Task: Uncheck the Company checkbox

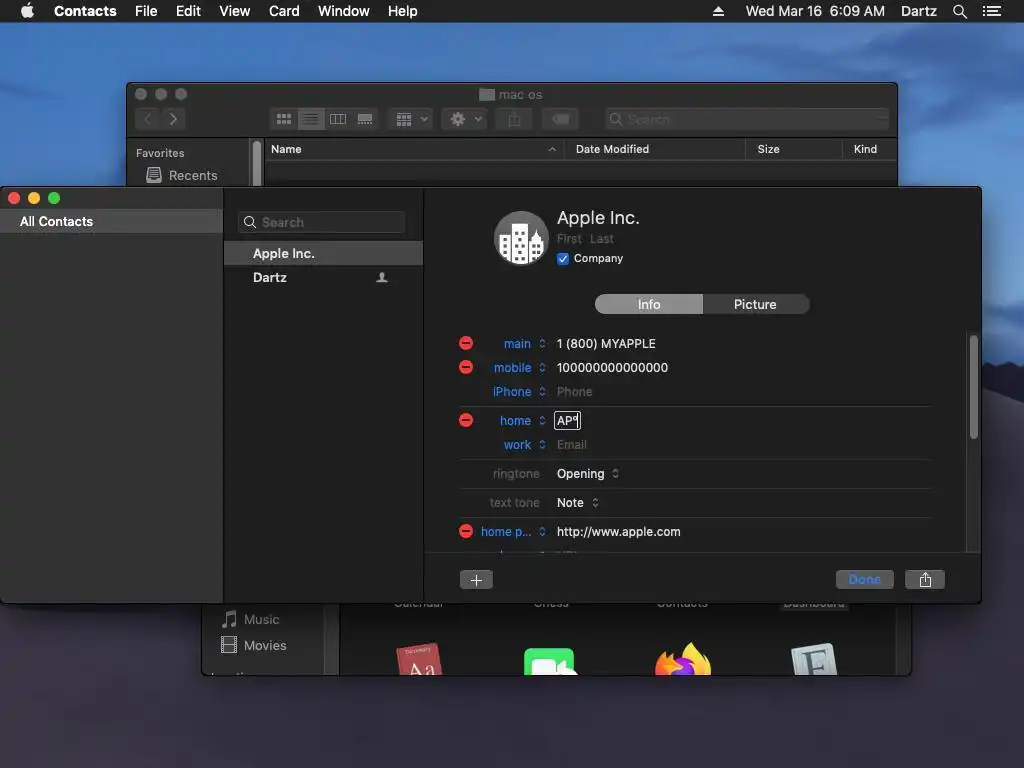Action: [563, 259]
